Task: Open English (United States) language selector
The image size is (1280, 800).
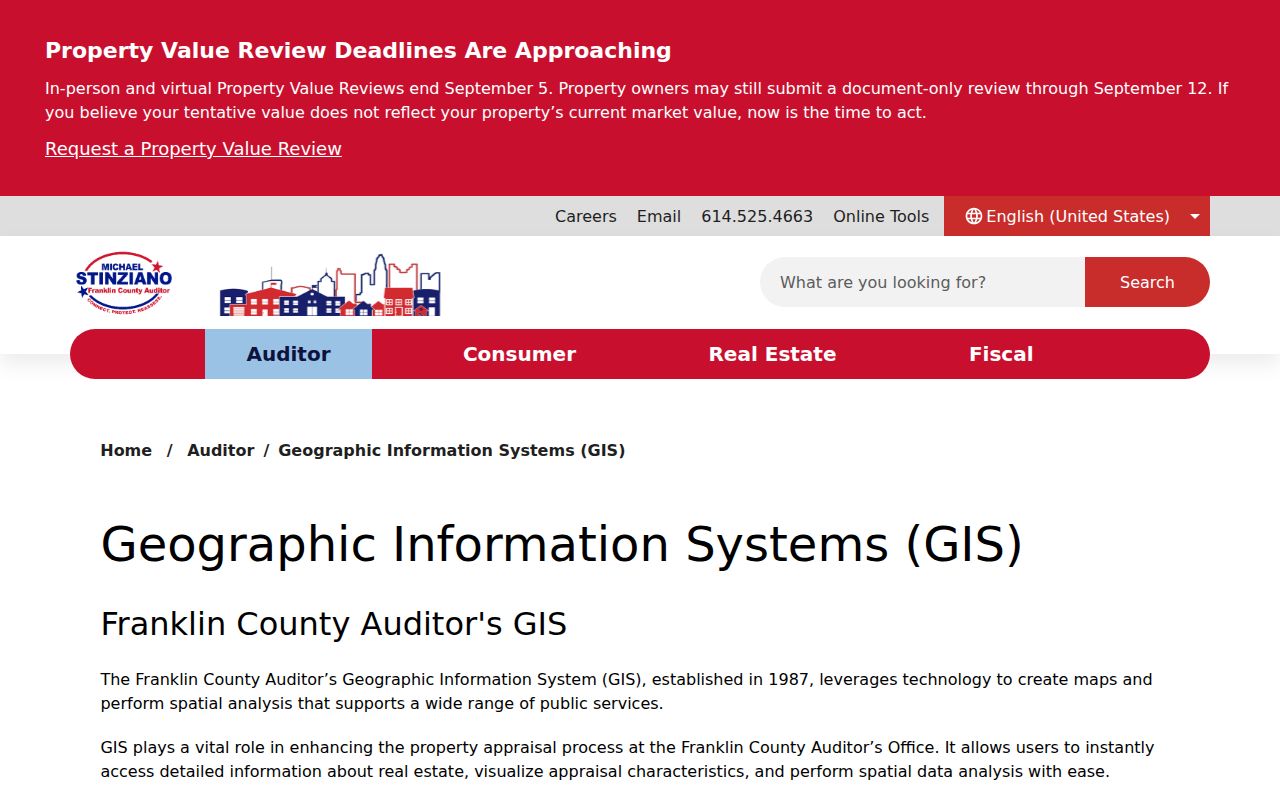Action: pyautogui.click(x=1077, y=216)
